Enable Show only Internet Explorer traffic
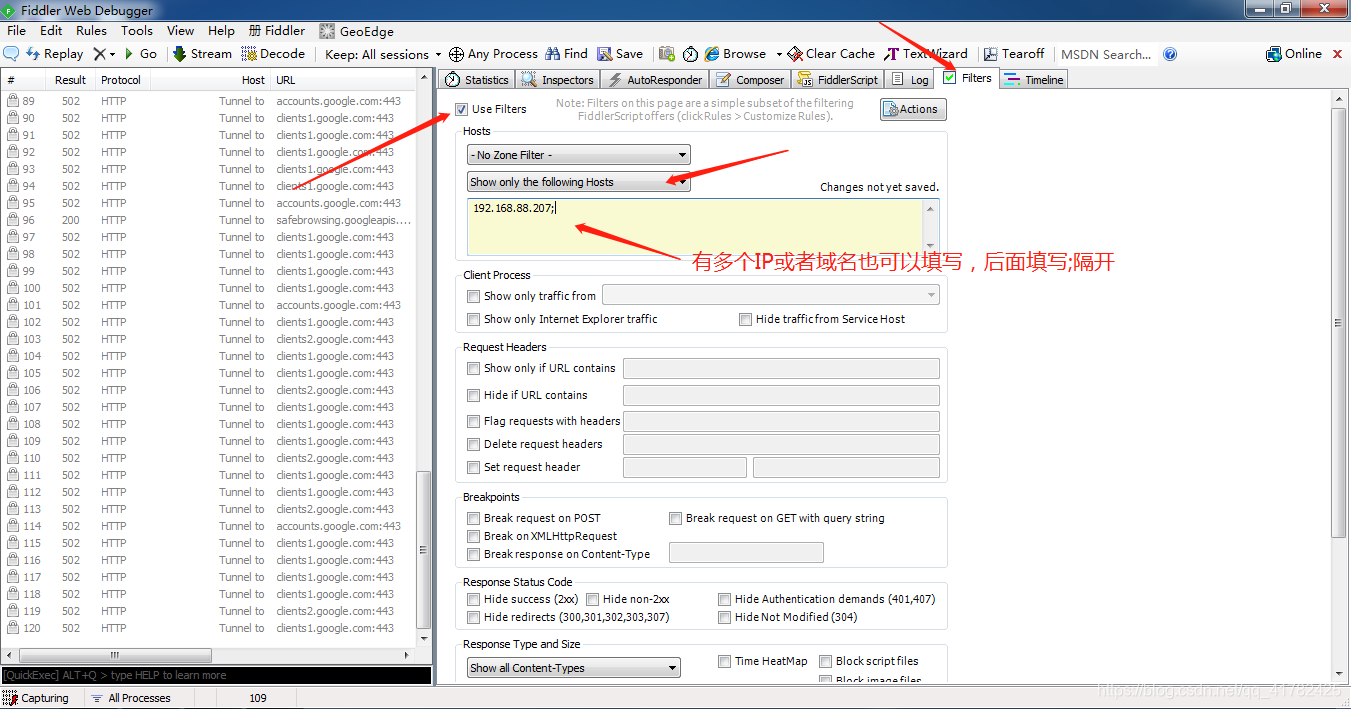The image size is (1351, 709). point(474,320)
